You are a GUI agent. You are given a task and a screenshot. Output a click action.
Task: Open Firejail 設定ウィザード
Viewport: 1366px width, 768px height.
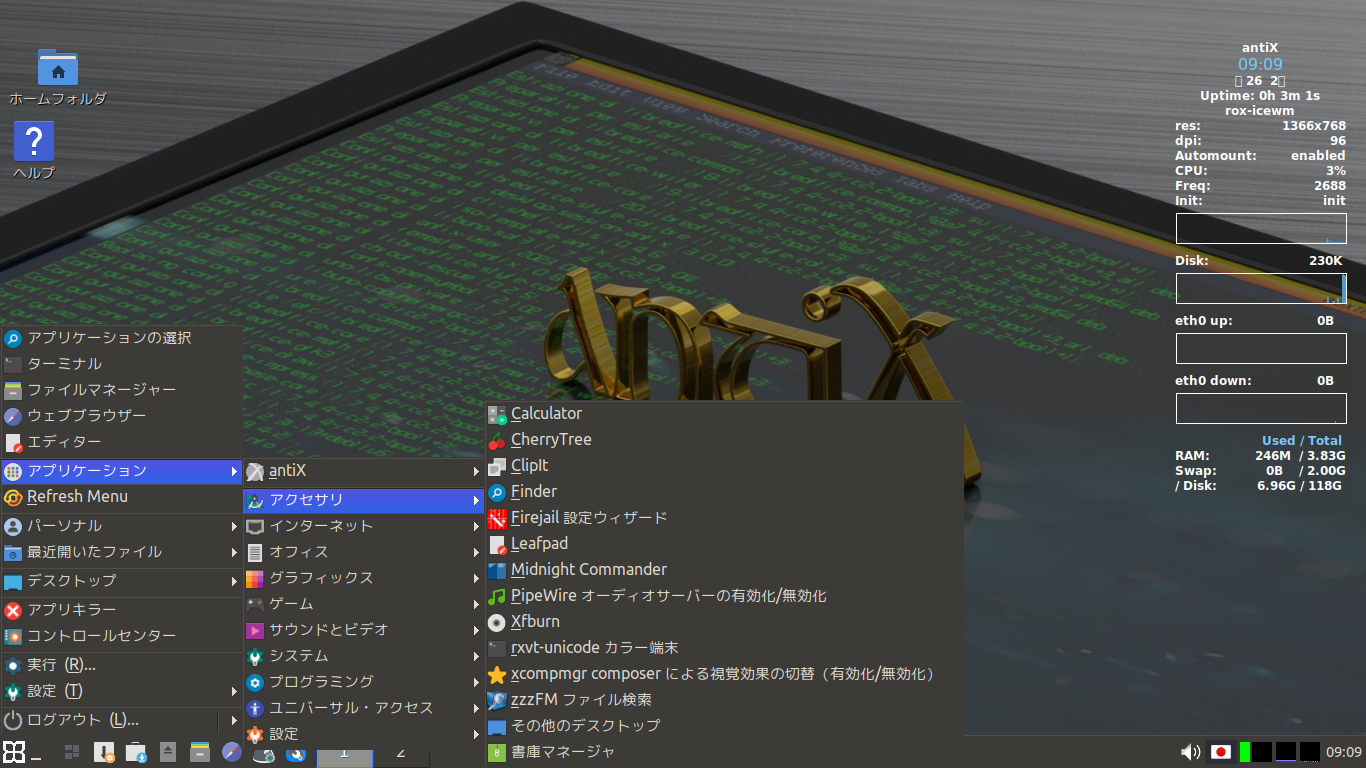click(723, 518)
